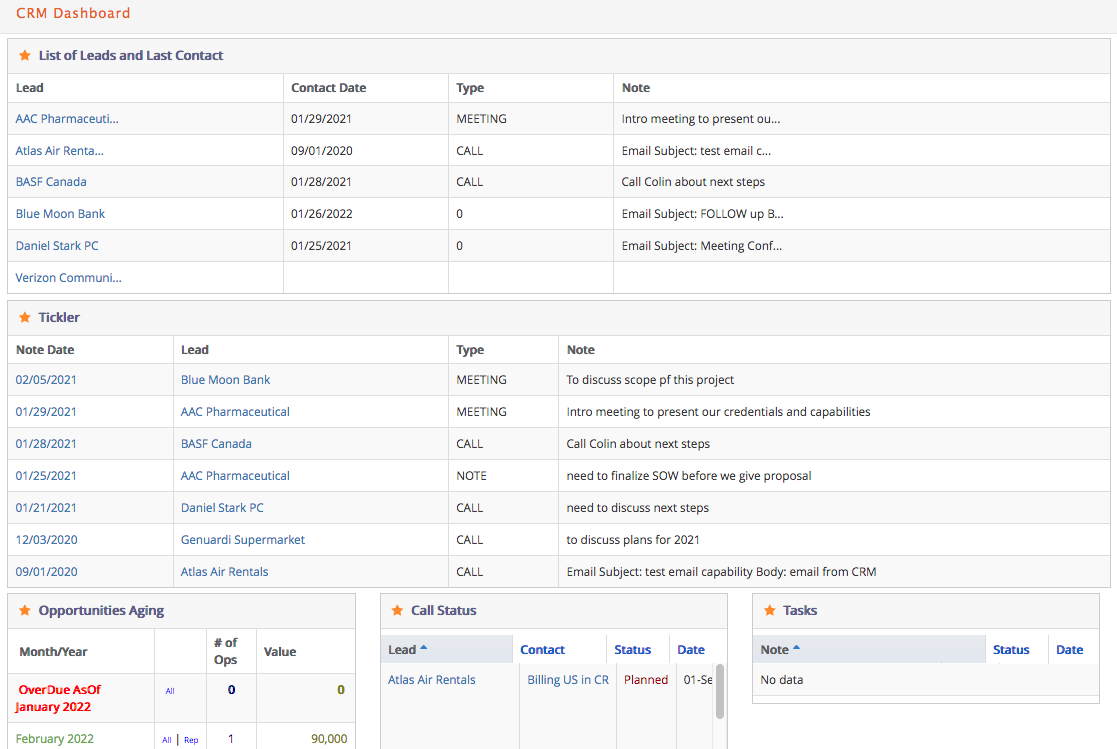Sort Call Status by Date header
The width and height of the screenshot is (1117, 749).
691,650
